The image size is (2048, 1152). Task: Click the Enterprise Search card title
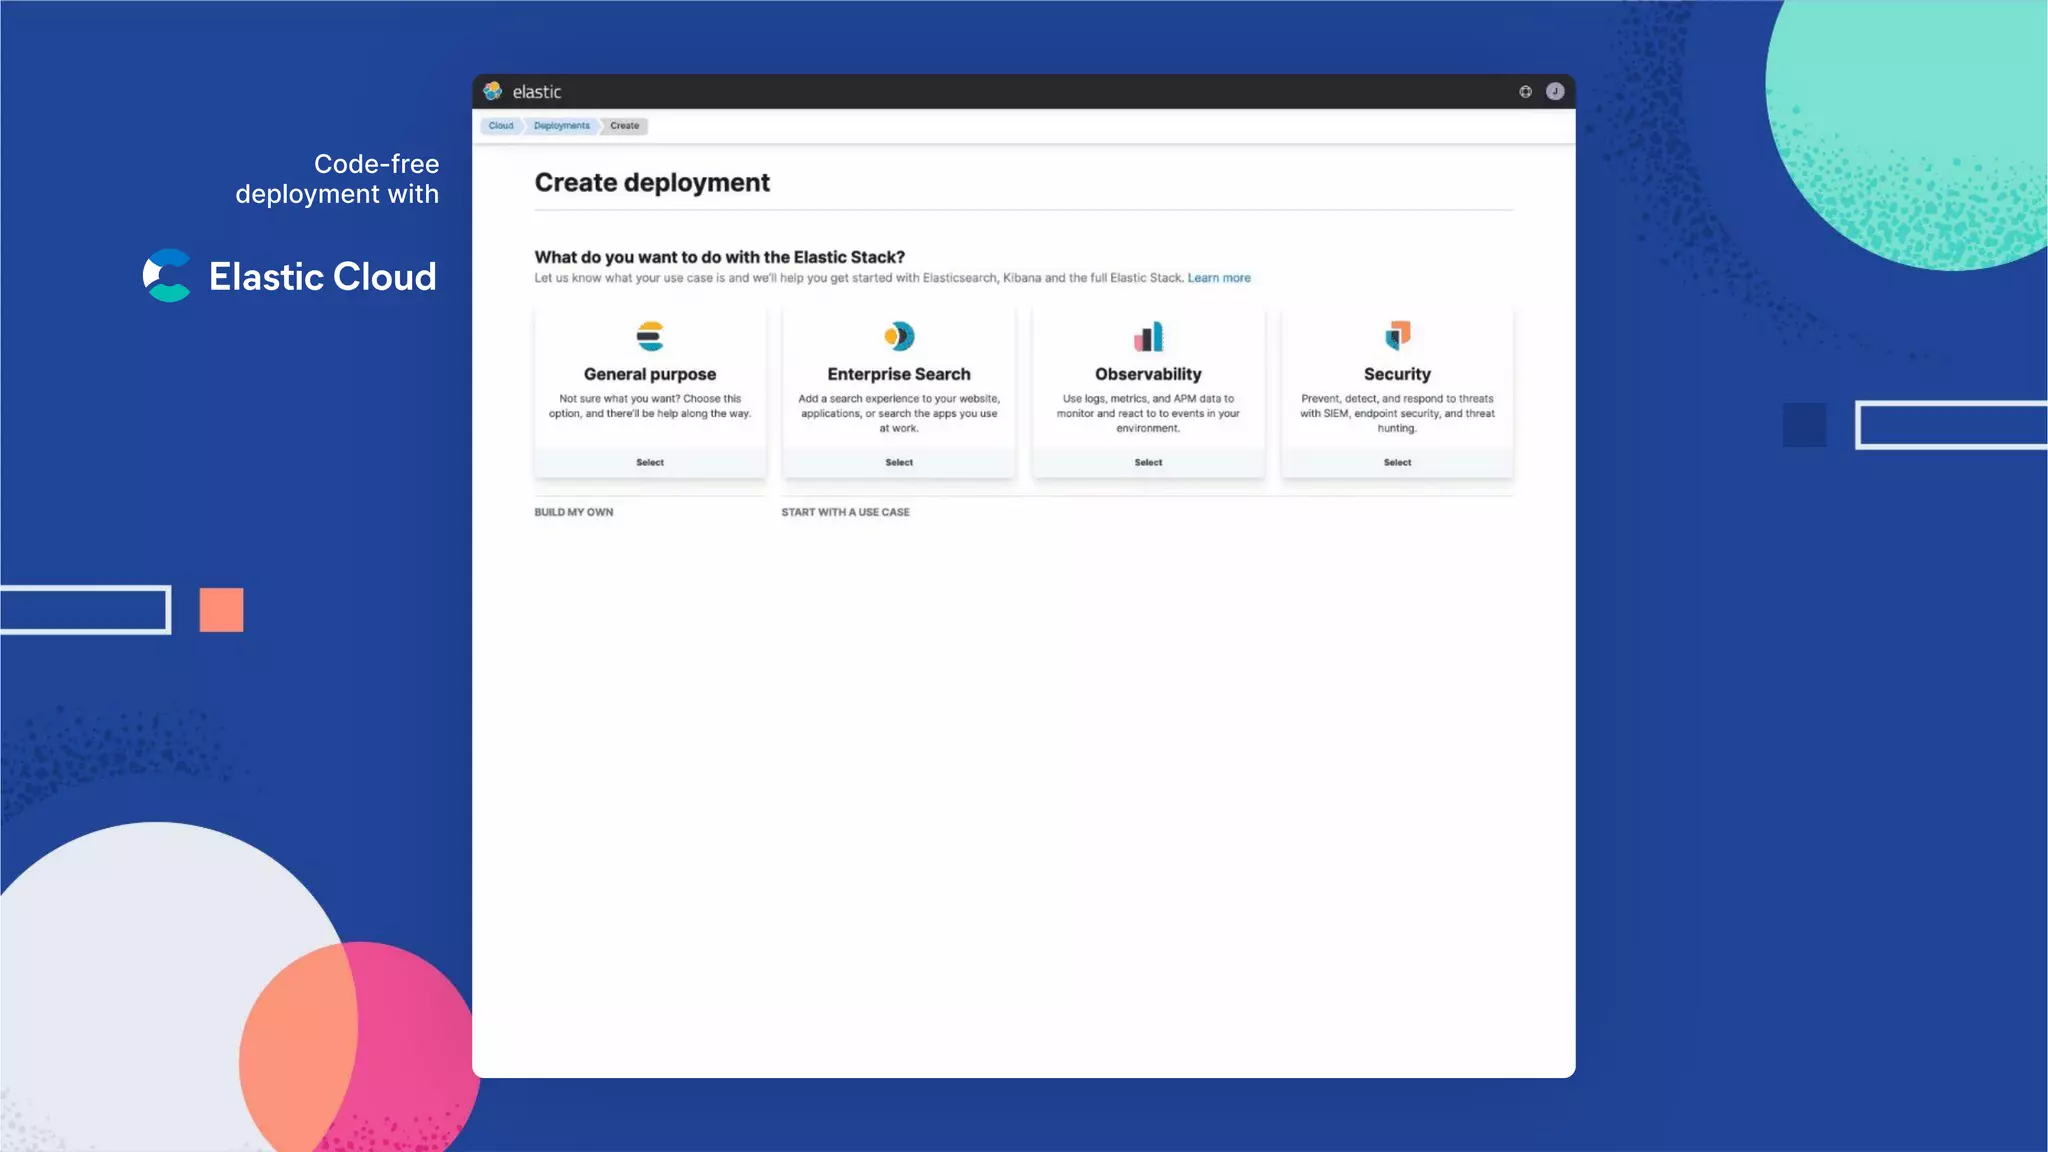tap(899, 374)
